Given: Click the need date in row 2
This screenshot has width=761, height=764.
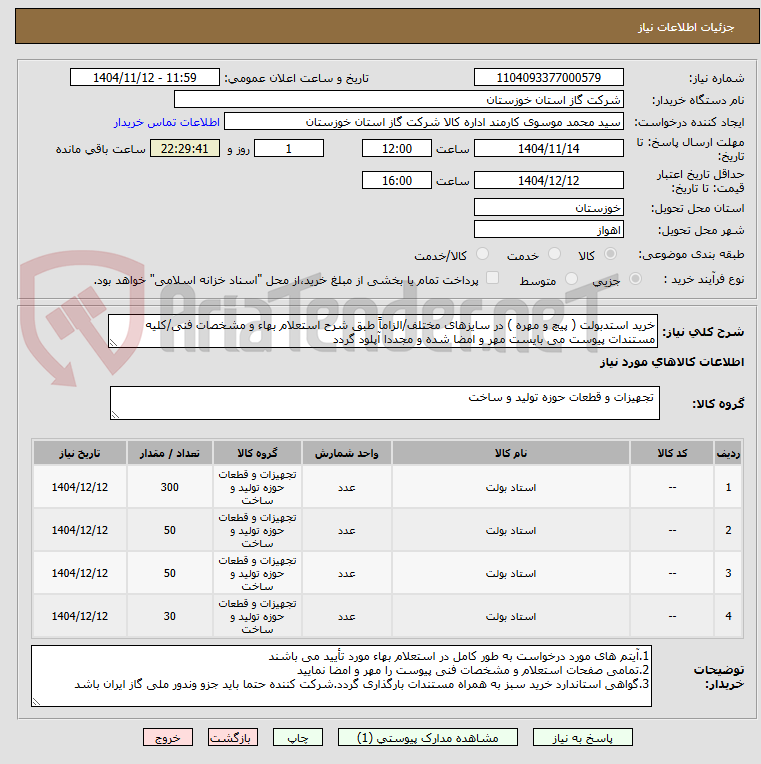Looking at the screenshot, I should click(x=80, y=530).
